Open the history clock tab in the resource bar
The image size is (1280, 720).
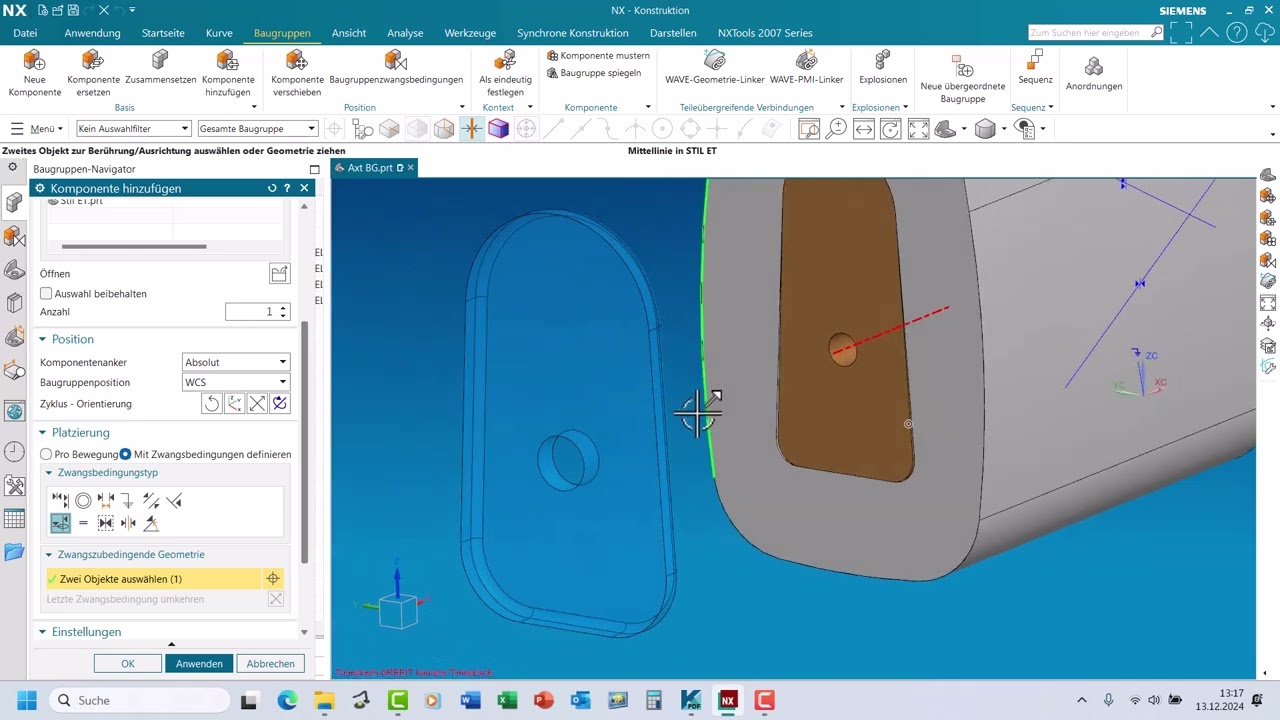(x=14, y=452)
